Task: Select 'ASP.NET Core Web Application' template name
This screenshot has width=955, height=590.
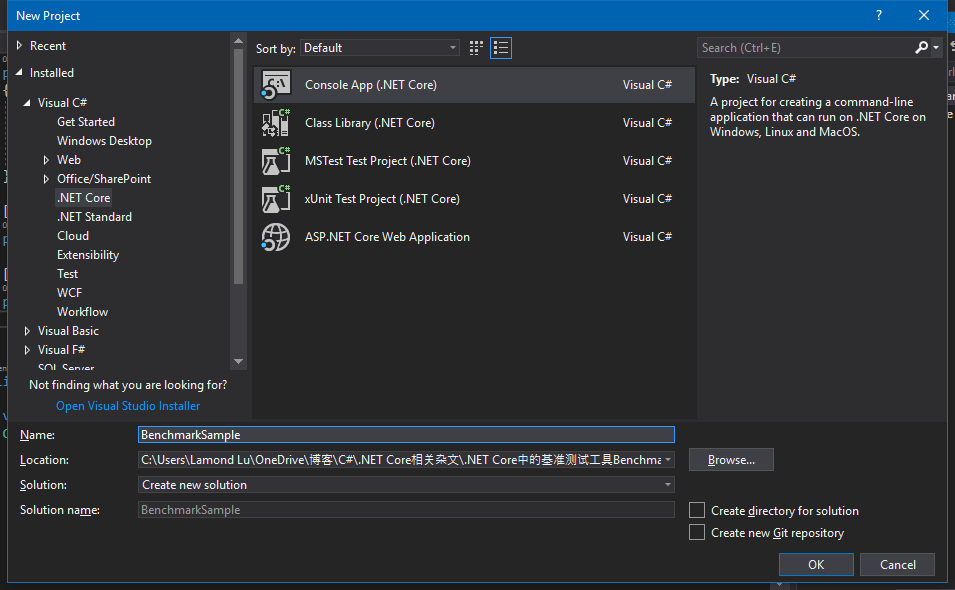Action: (x=387, y=237)
